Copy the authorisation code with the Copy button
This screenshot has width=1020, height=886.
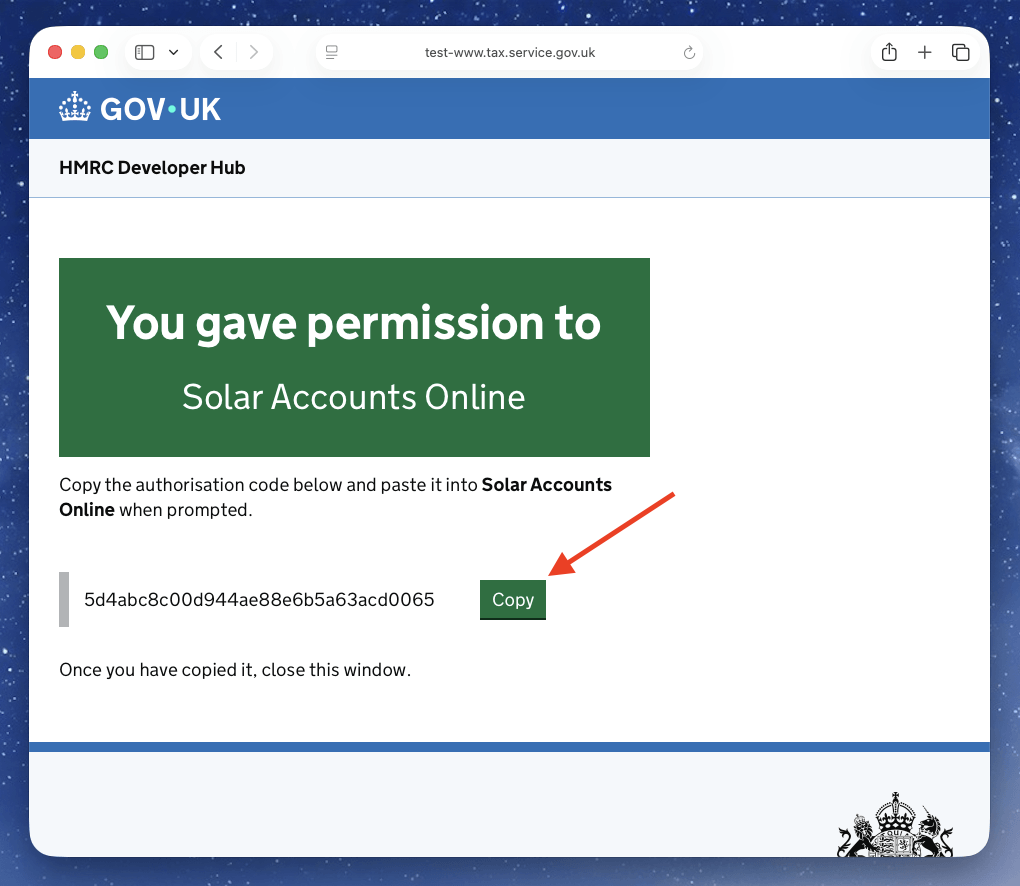pos(513,599)
